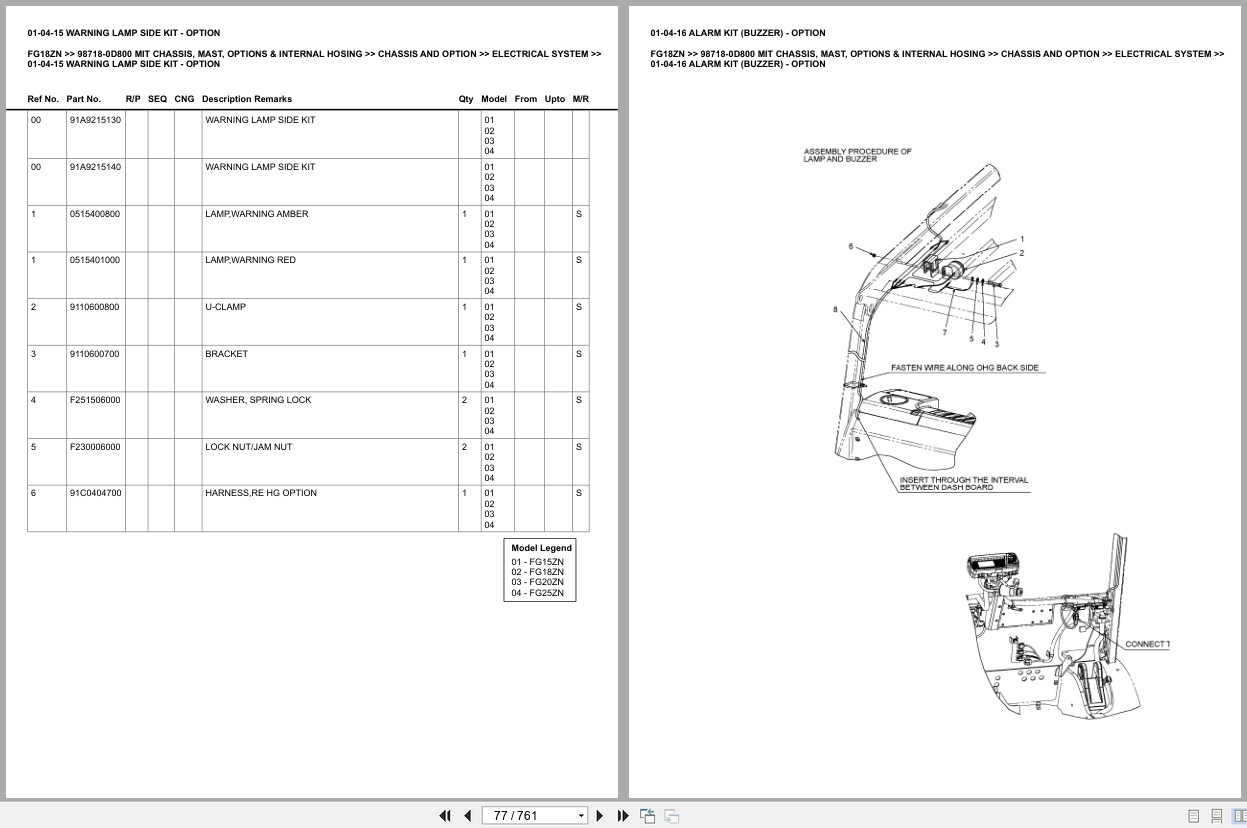Select part number 0515400800

95,214
